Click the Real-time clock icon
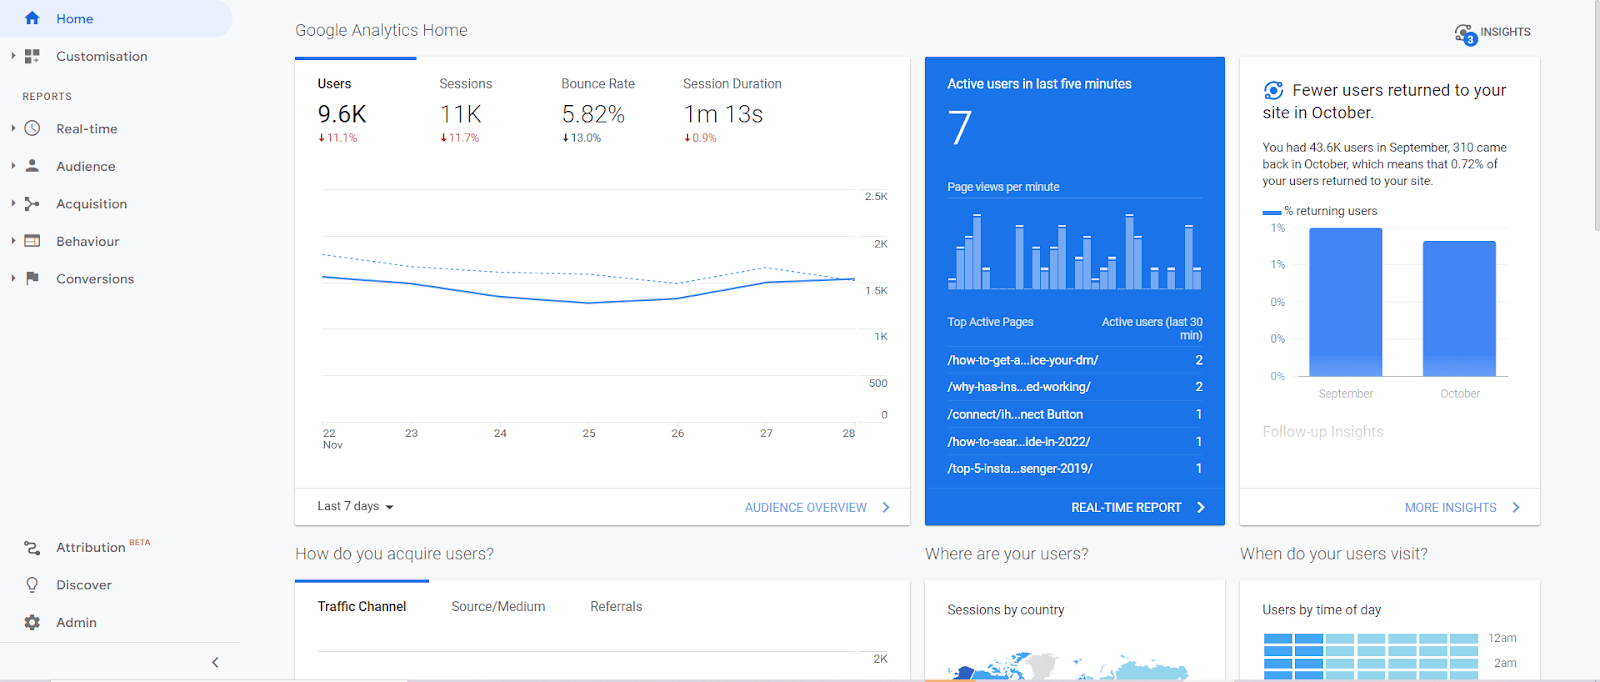Viewport: 1600px width, 682px height. pyautogui.click(x=32, y=128)
